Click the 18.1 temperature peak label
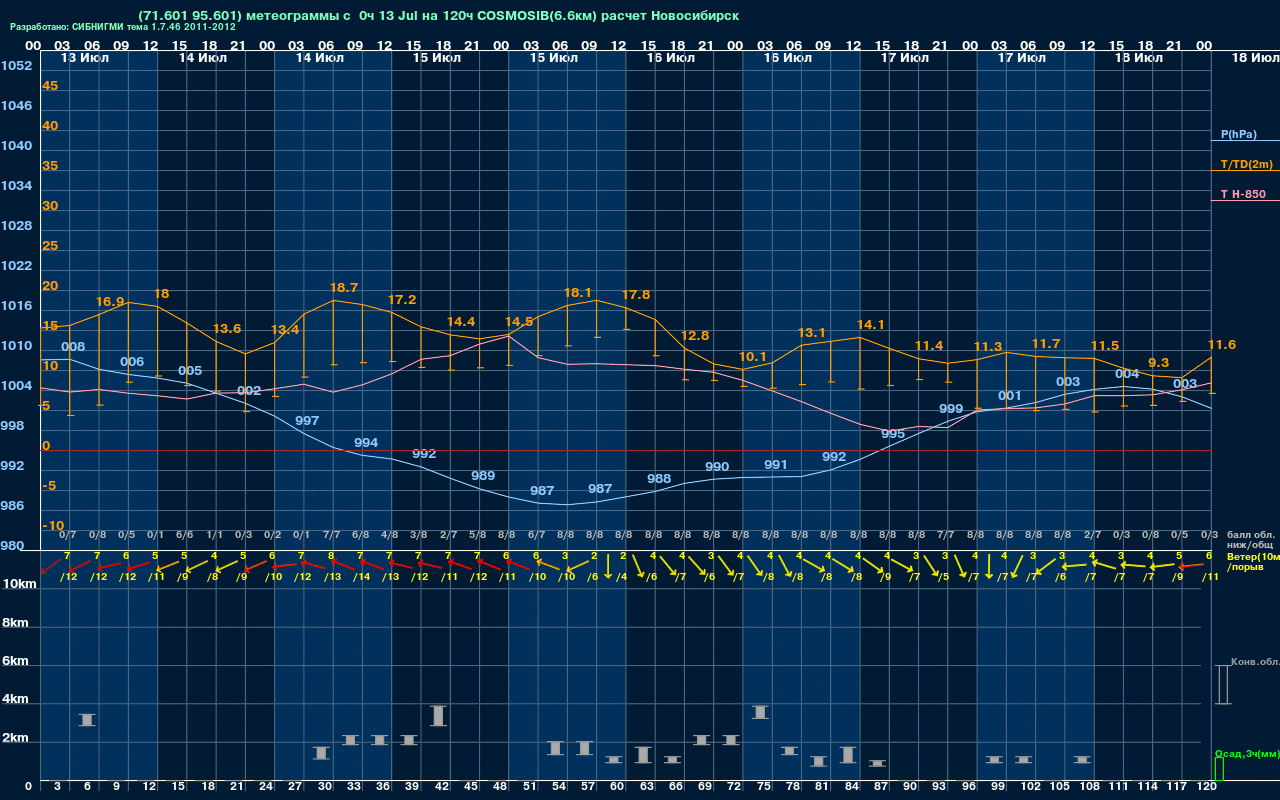This screenshot has height=800, width=1280. click(578, 293)
